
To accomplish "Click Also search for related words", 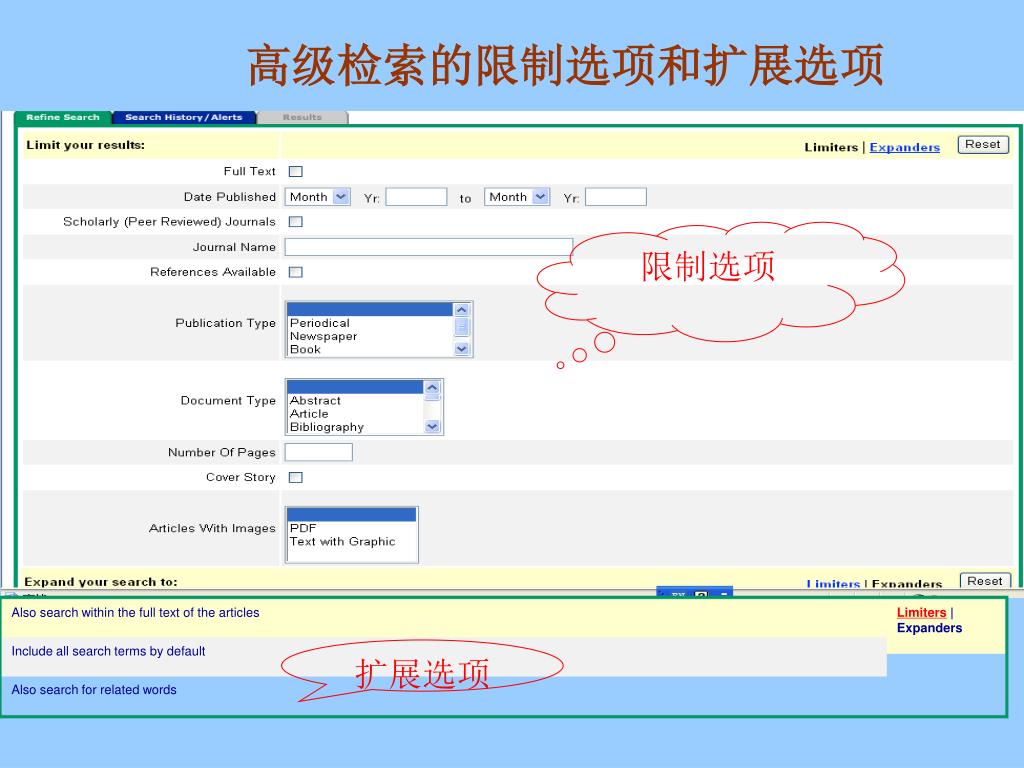I will pyautogui.click(x=94, y=690).
